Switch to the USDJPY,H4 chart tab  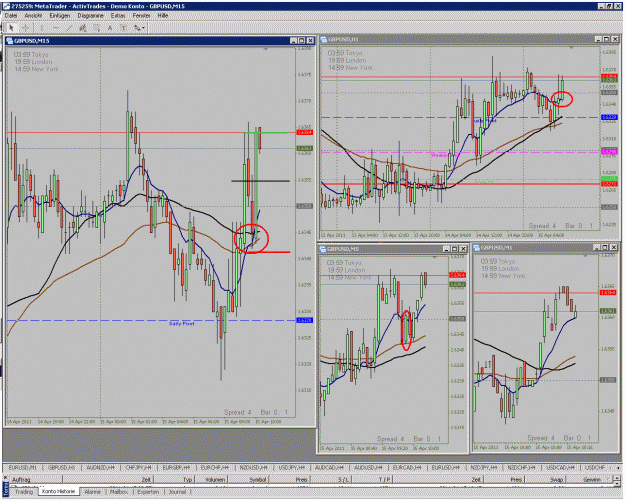coord(293,468)
